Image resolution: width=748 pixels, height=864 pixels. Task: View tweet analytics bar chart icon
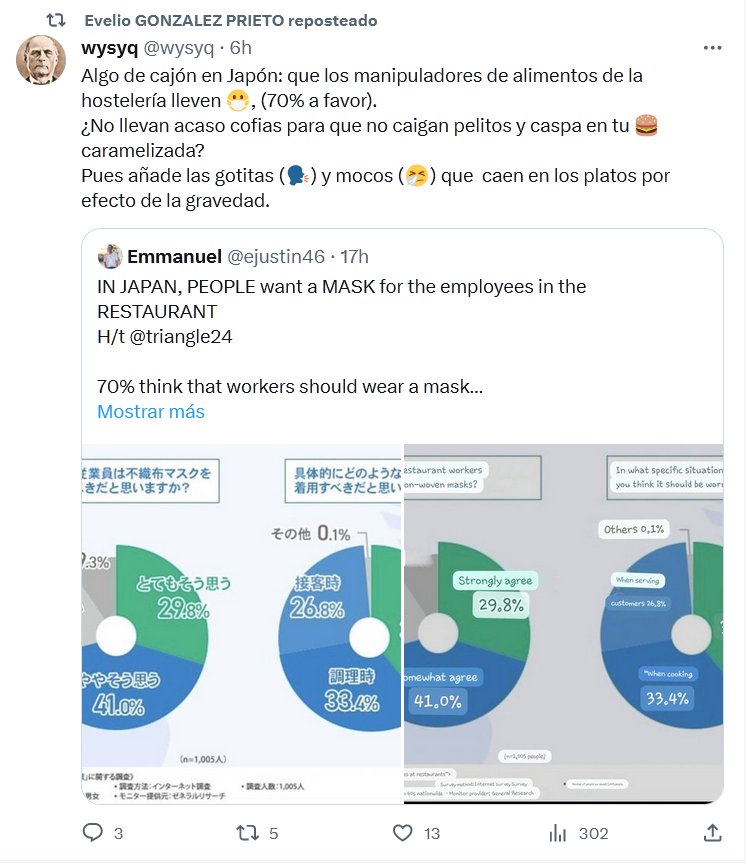[560, 833]
